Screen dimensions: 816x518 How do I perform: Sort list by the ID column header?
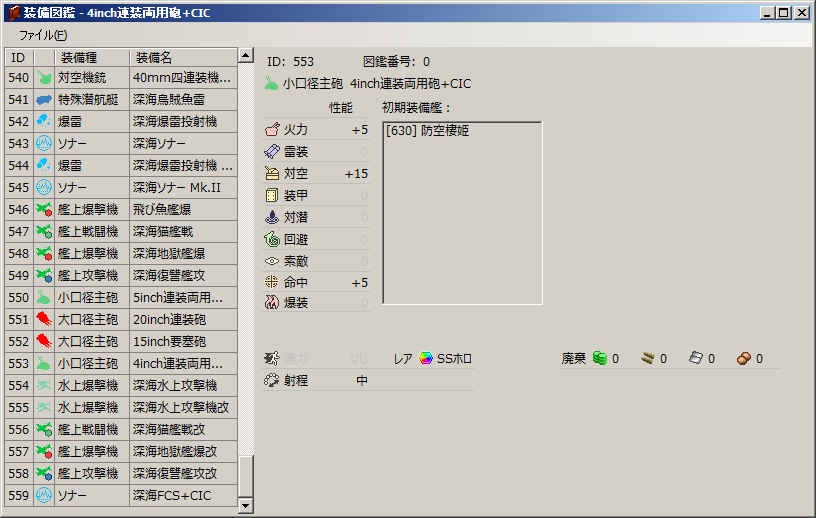[18, 57]
